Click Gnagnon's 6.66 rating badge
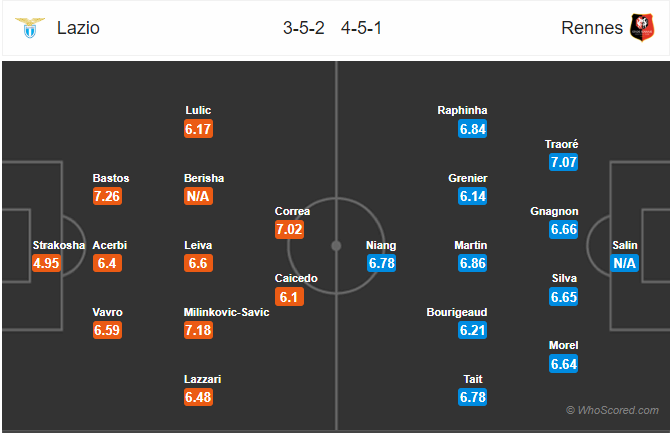Image resolution: width=671 pixels, height=433 pixels. (563, 229)
